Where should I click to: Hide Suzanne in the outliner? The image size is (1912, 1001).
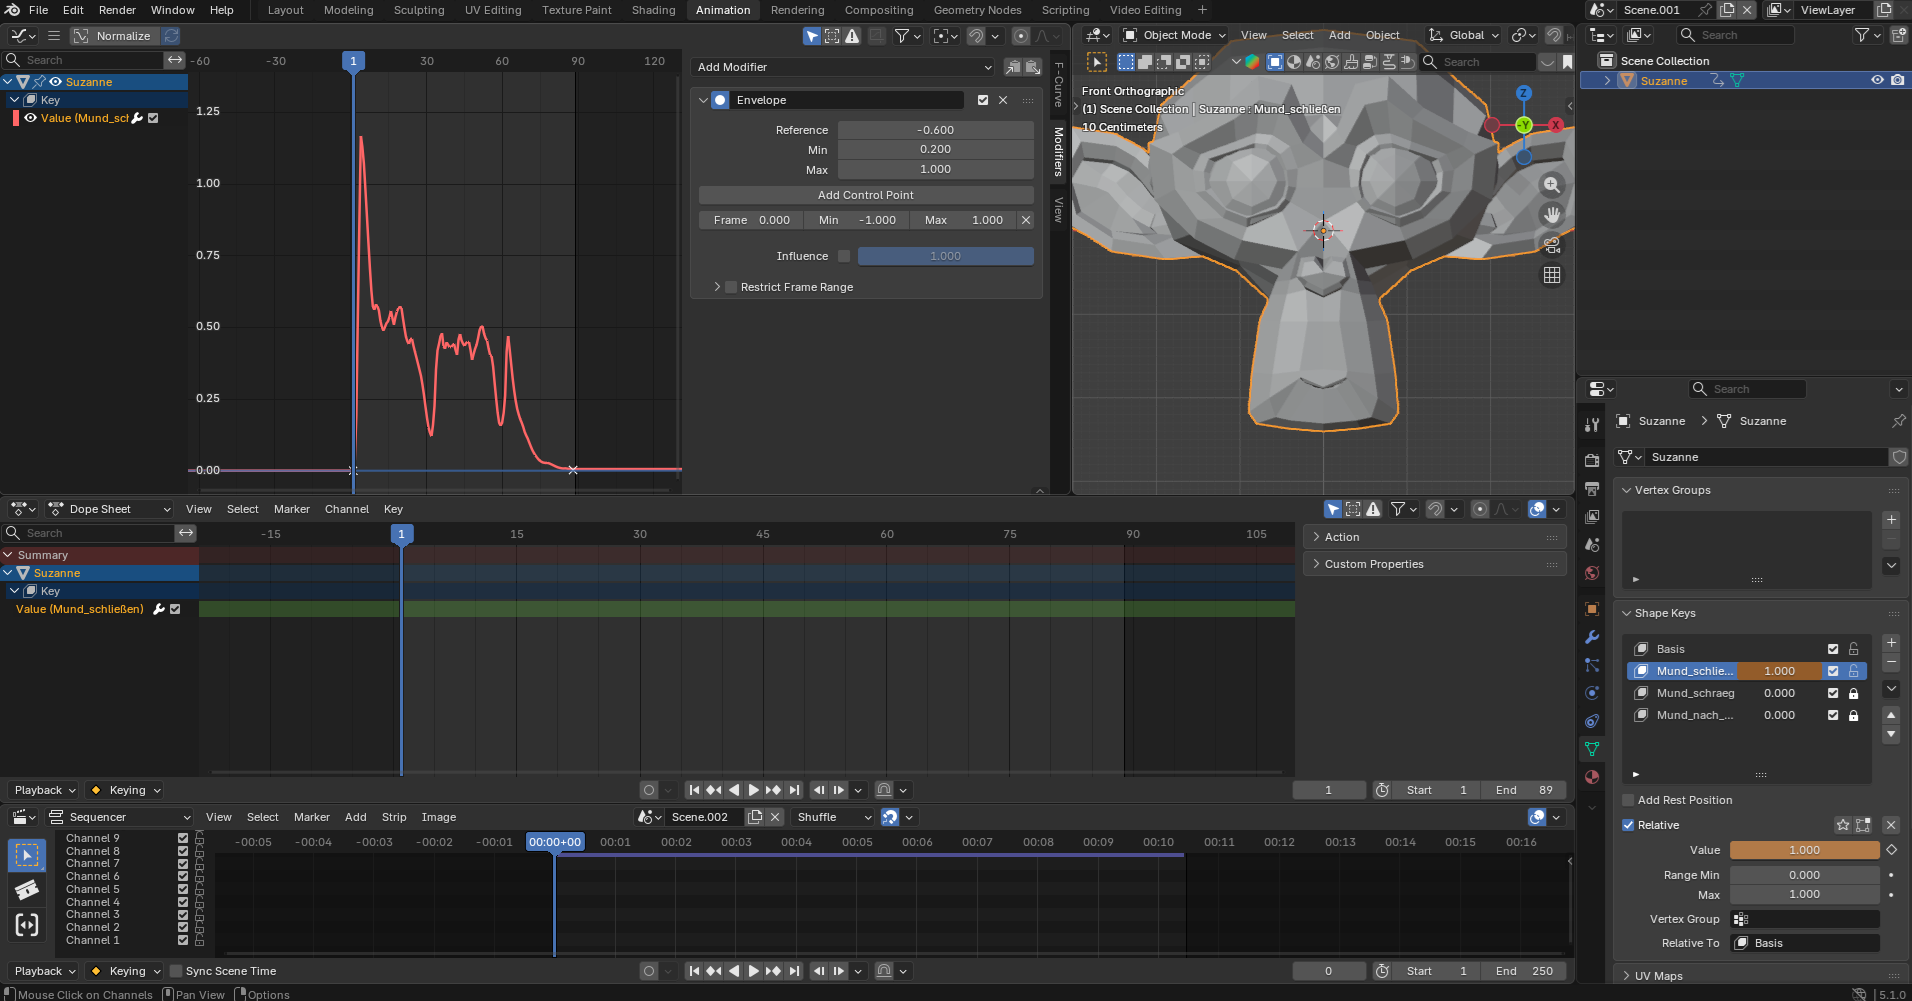pos(1877,81)
